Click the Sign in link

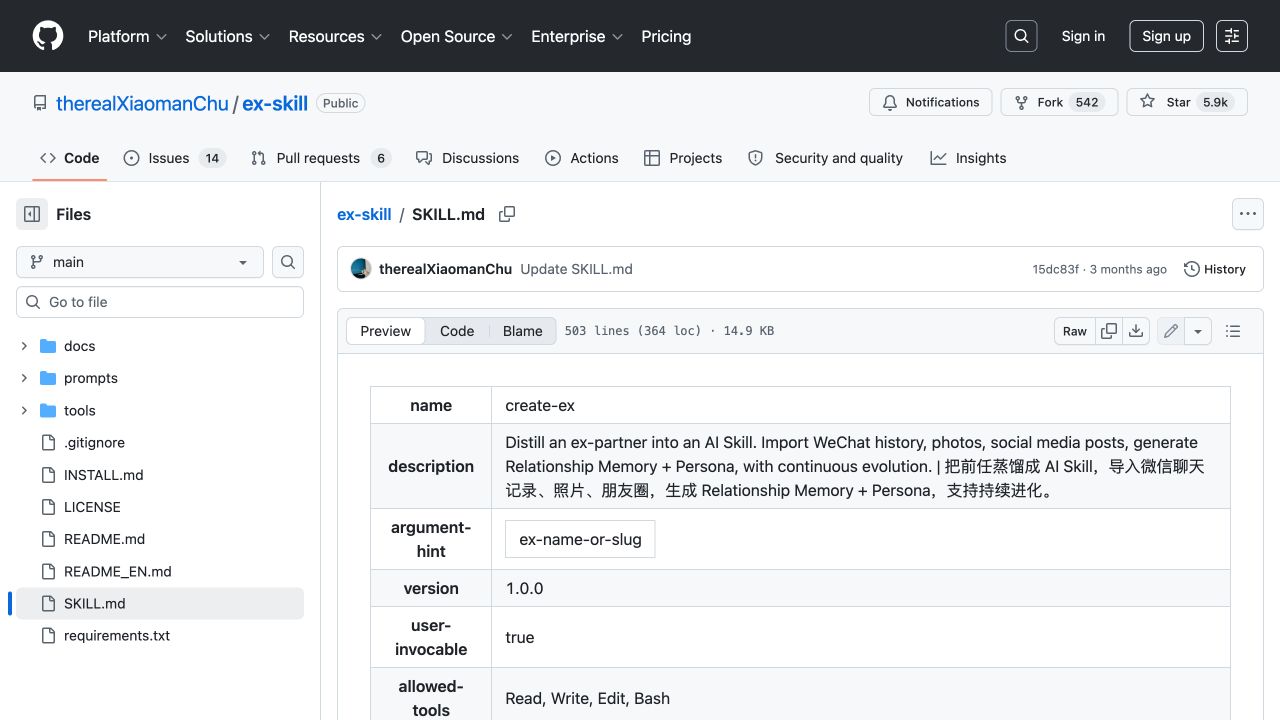[x=1083, y=36]
